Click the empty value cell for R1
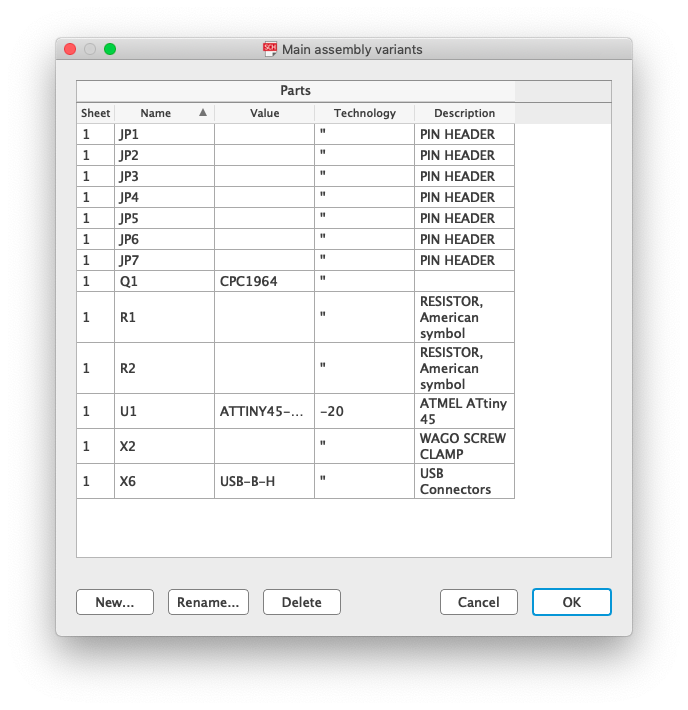 pyautogui.click(x=265, y=317)
